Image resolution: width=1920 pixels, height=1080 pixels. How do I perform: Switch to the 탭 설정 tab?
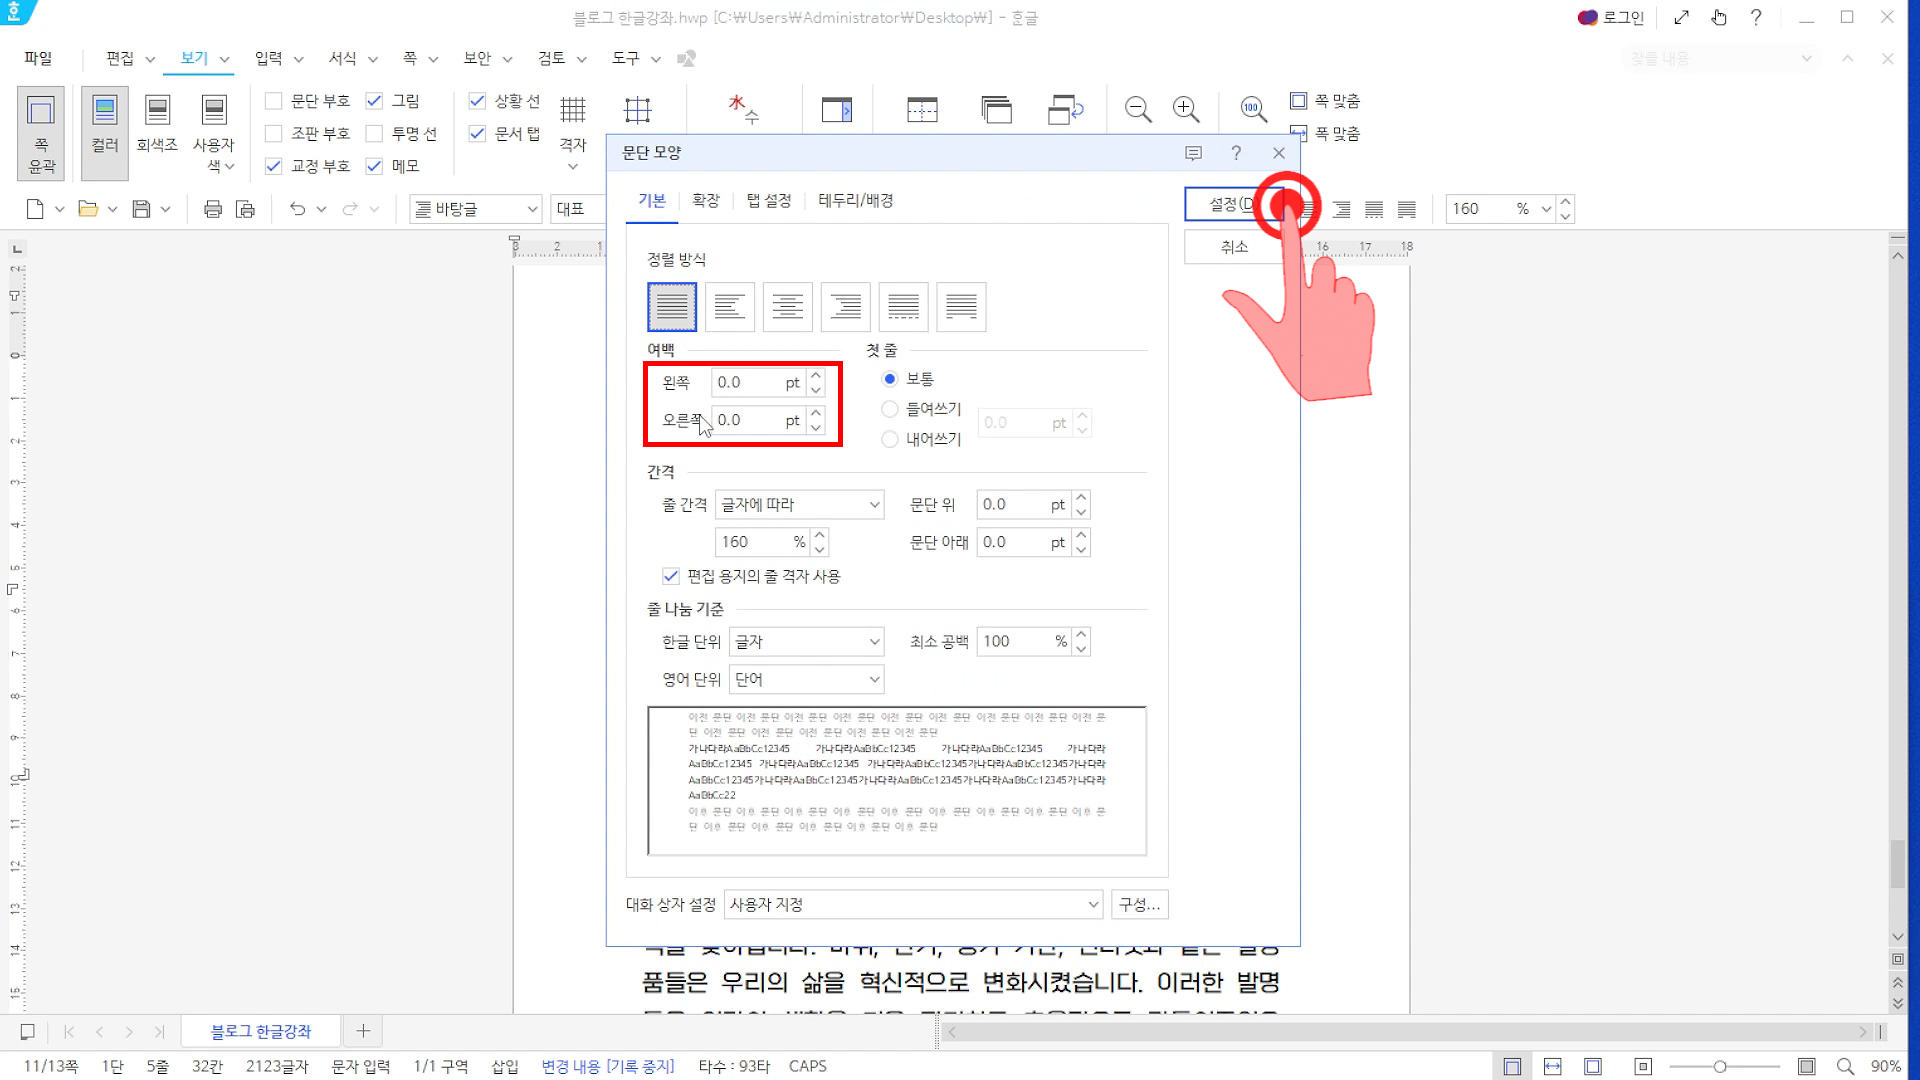(768, 201)
